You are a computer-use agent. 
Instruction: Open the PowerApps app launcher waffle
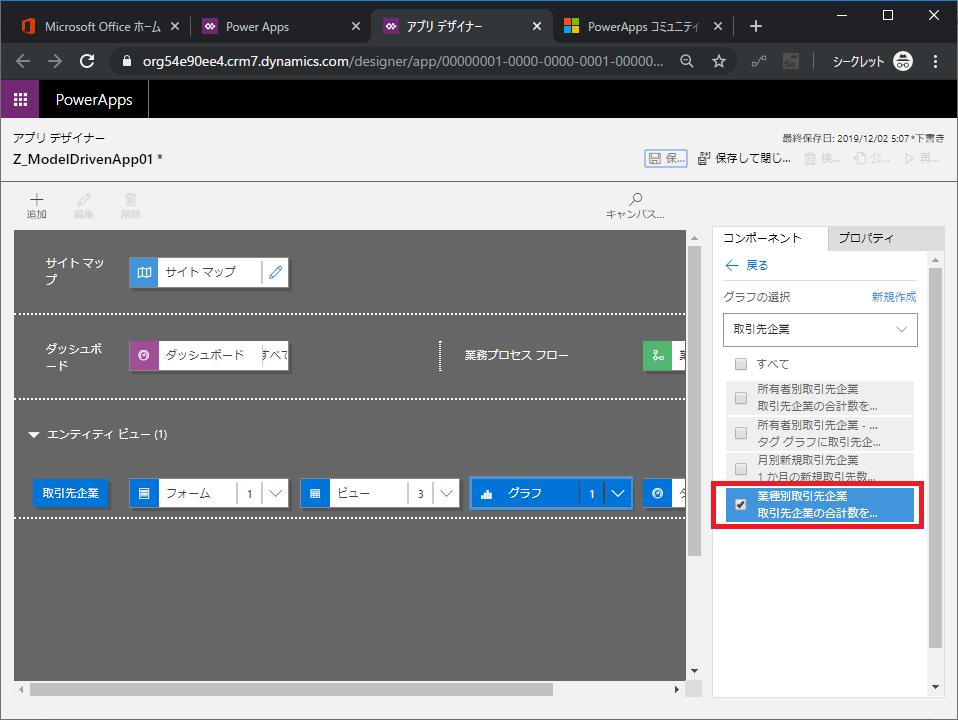click(x=20, y=99)
